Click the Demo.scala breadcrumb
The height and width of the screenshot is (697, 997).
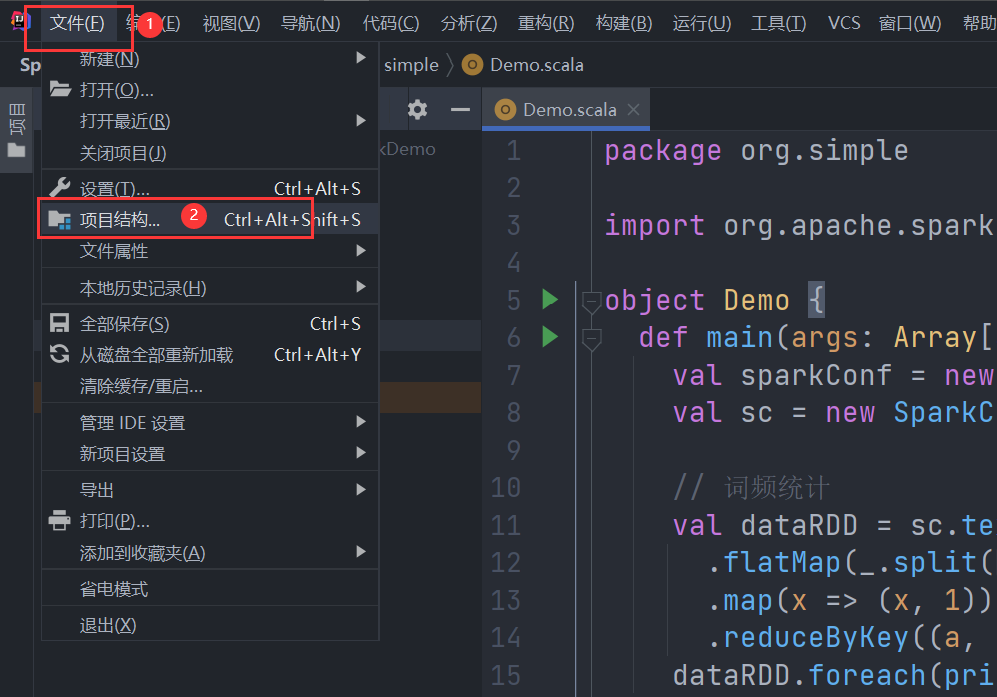(x=537, y=65)
